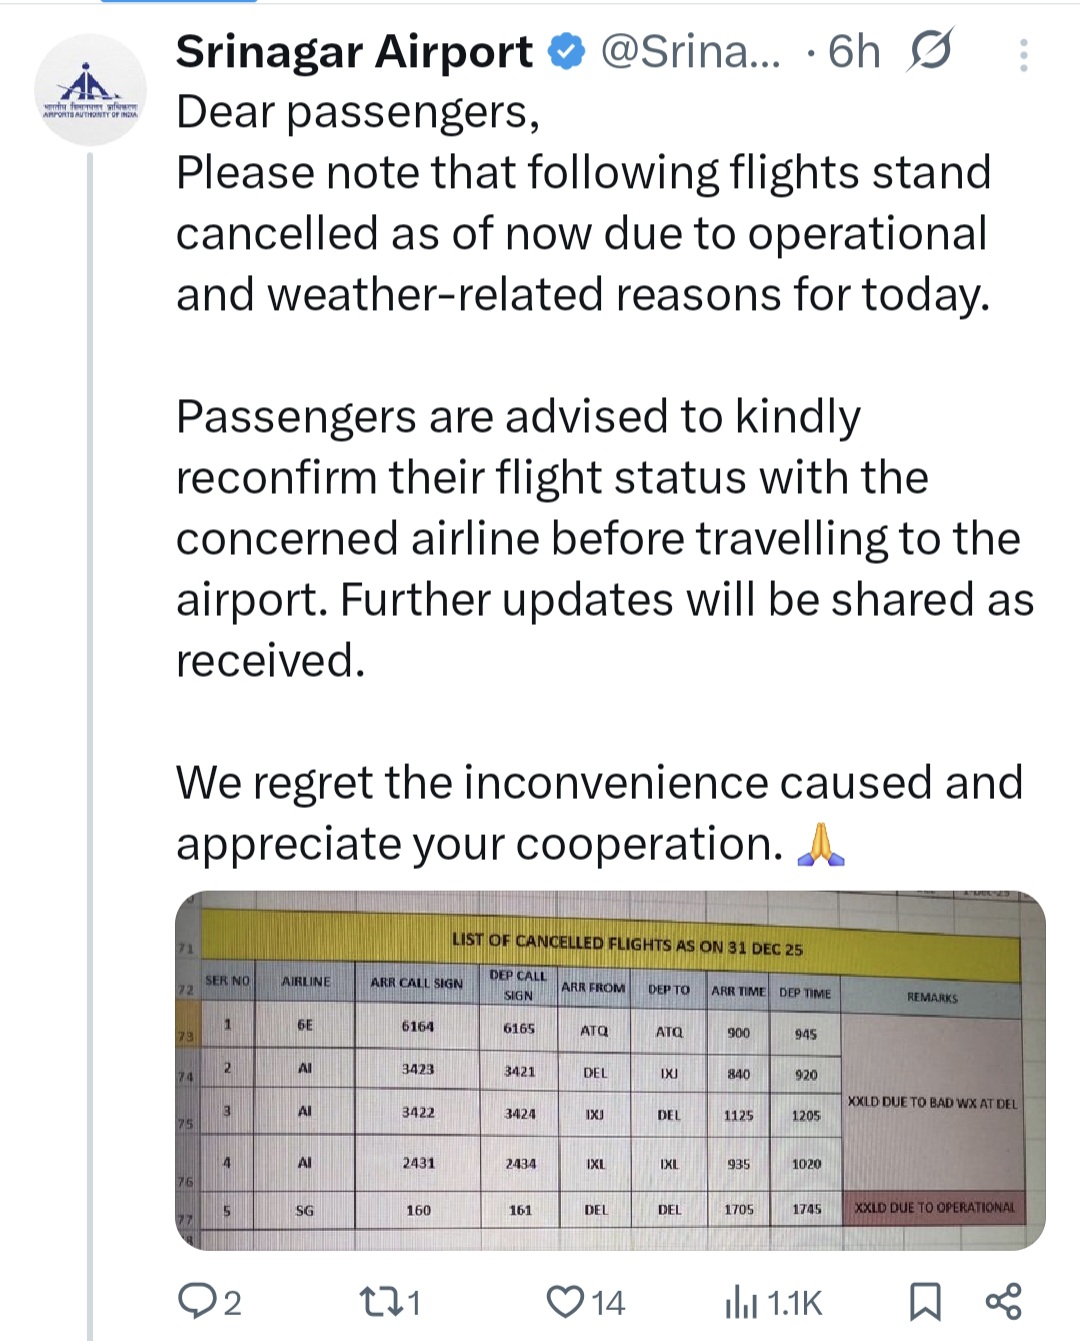
Task: Share the tweet using the share icon
Action: coord(1003,1301)
